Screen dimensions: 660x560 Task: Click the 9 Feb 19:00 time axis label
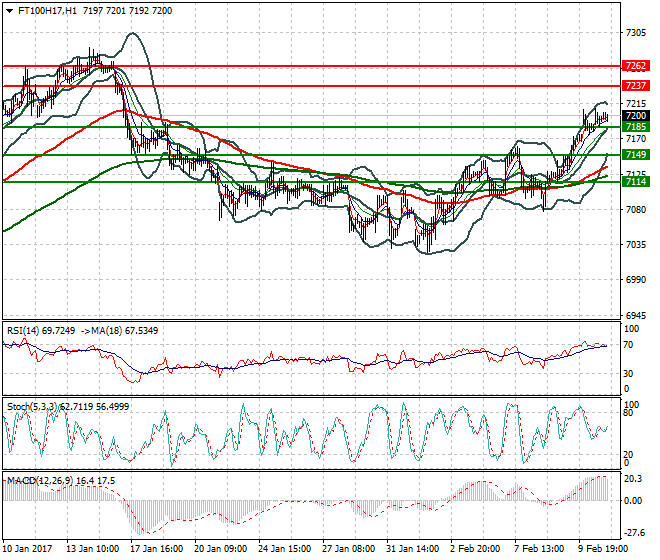(603, 549)
